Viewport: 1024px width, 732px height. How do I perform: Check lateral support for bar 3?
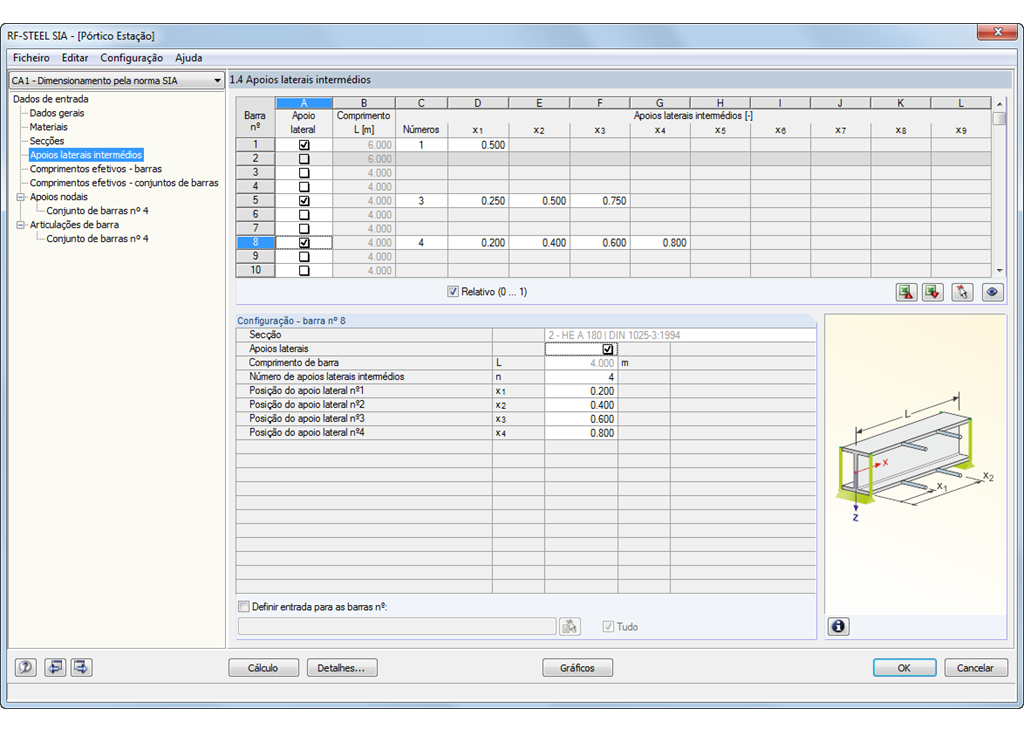click(304, 173)
